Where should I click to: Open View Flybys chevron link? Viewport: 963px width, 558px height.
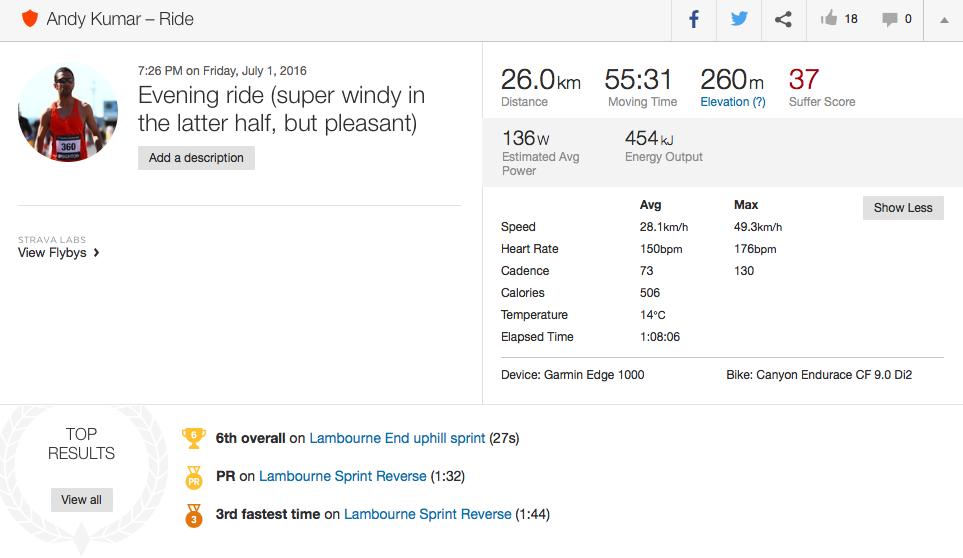click(59, 253)
